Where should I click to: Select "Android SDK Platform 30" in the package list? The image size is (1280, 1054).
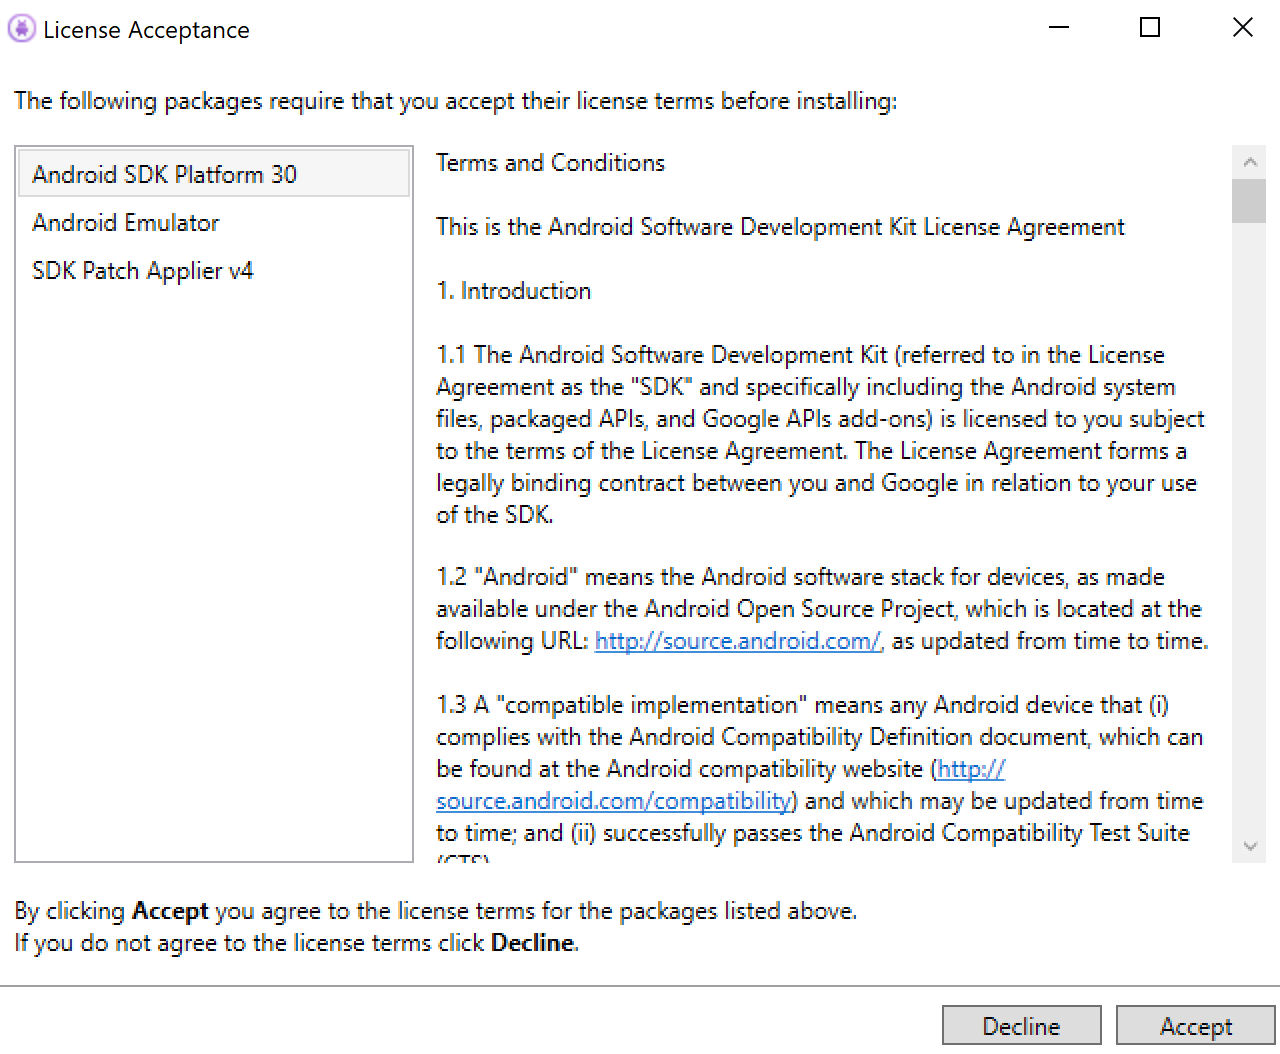tap(164, 174)
